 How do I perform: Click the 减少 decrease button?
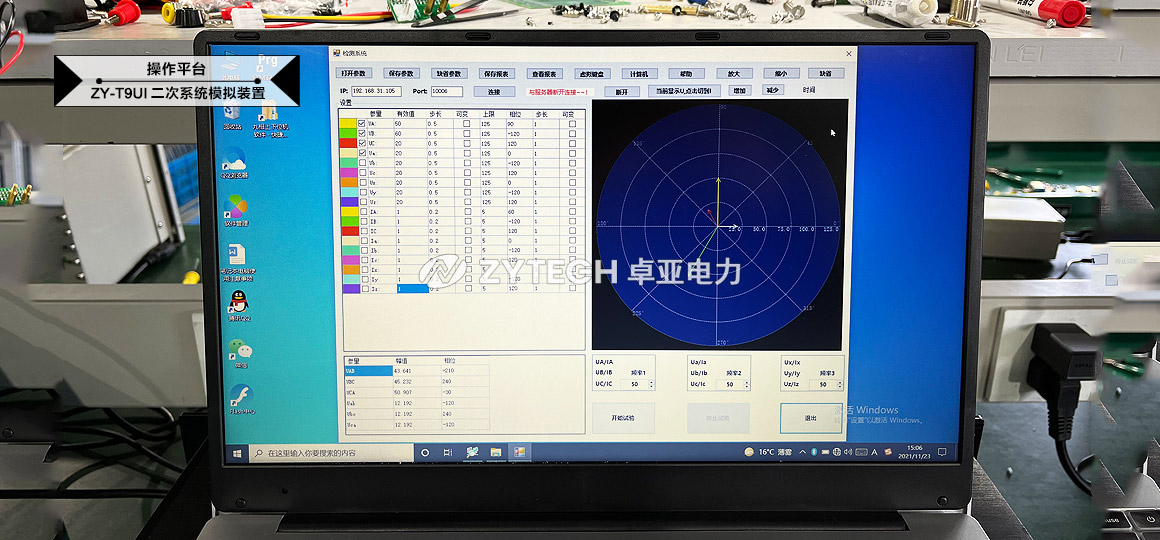point(773,90)
